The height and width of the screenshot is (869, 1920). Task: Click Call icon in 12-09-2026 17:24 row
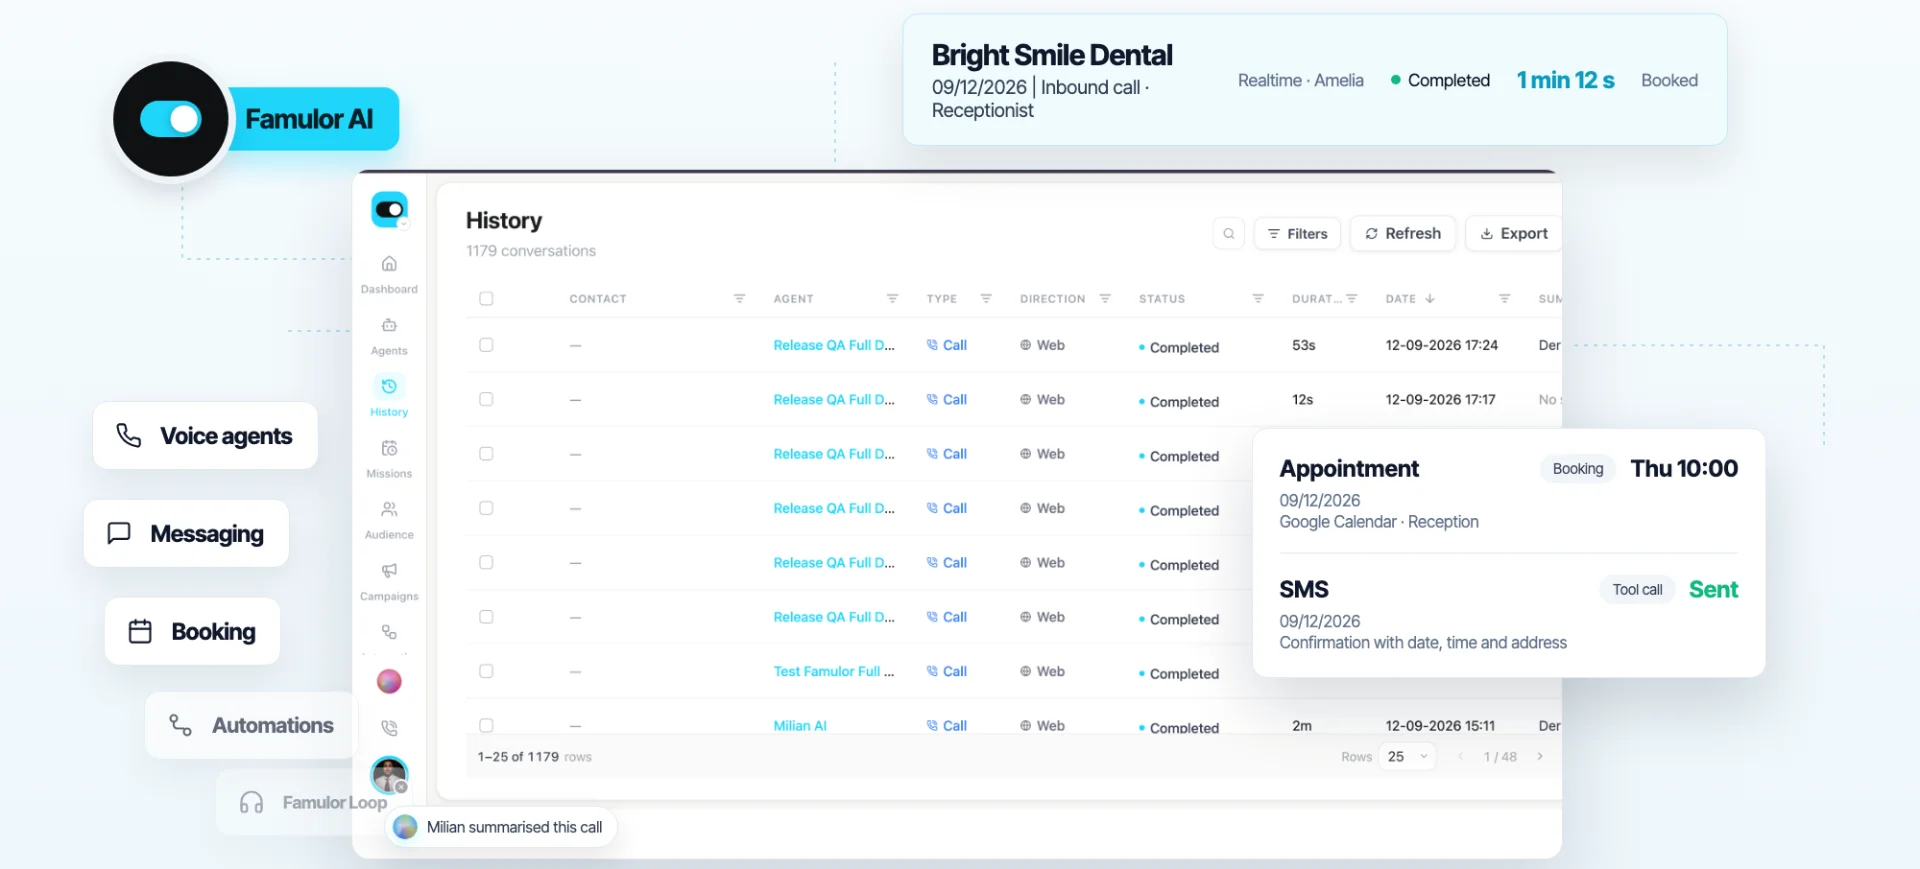pos(932,345)
